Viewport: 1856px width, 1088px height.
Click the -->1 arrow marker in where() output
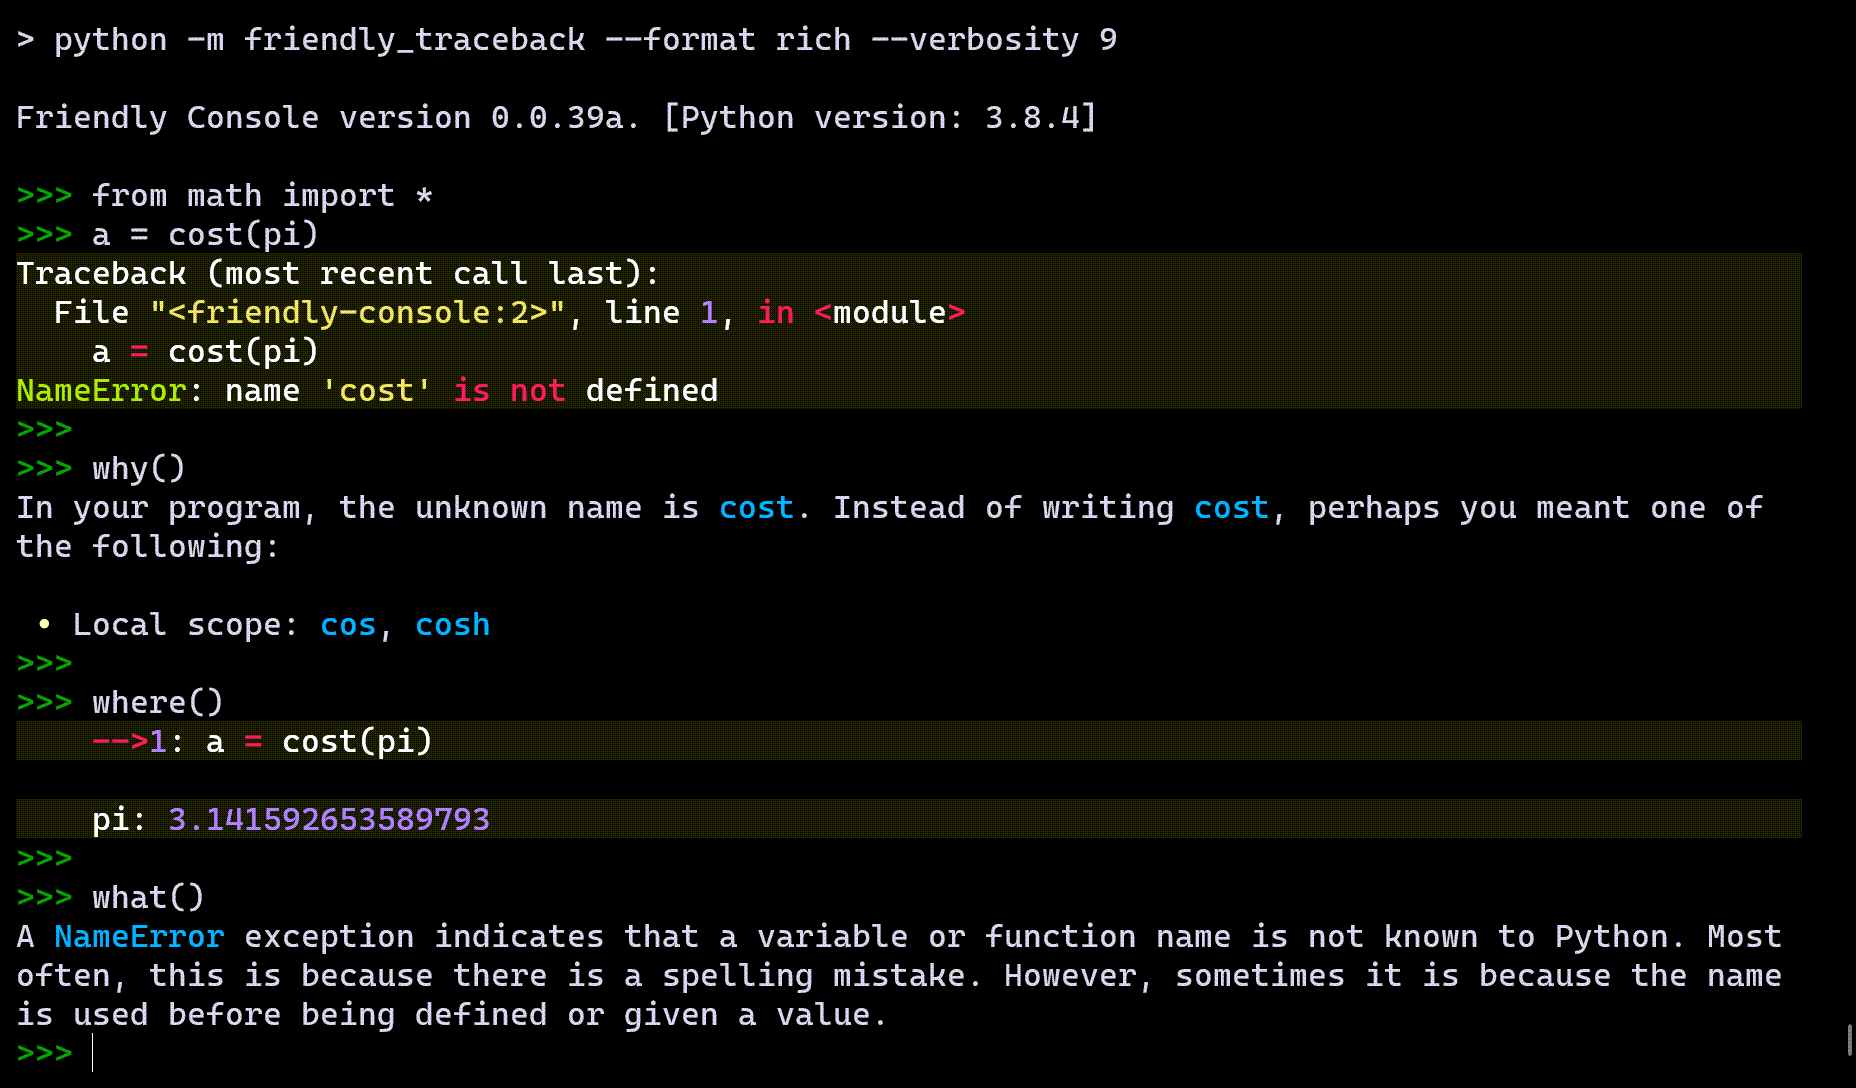(x=128, y=741)
